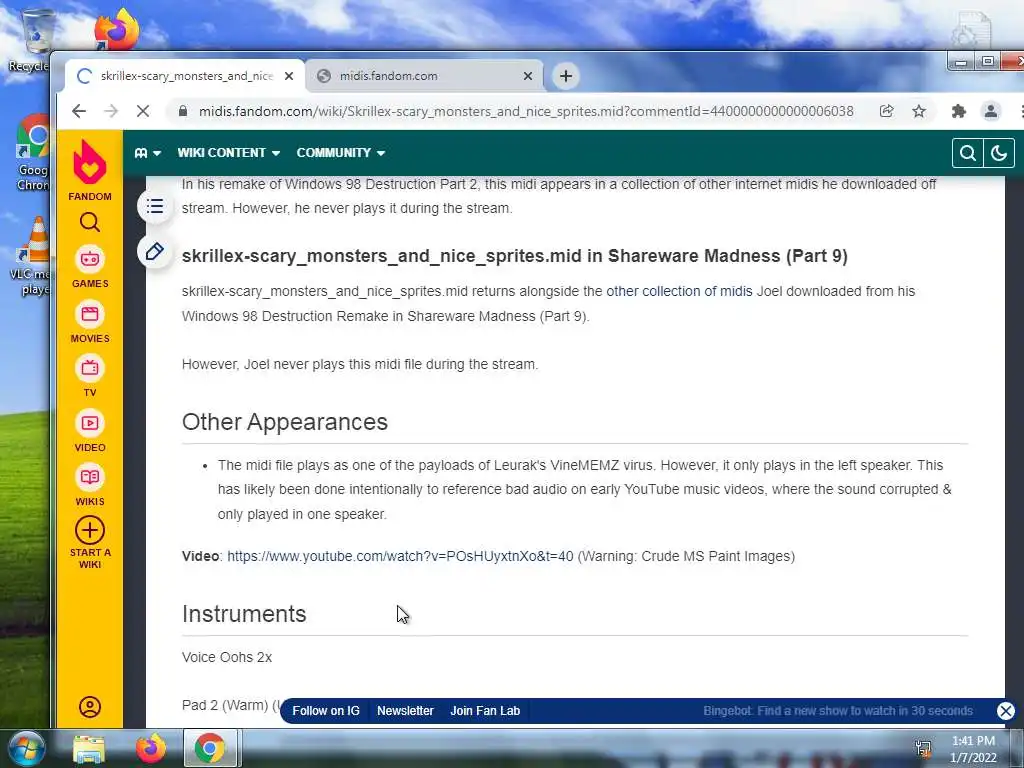Dismiss the bottom Fandom banner bar
The height and width of the screenshot is (768, 1024).
pos(1006,711)
